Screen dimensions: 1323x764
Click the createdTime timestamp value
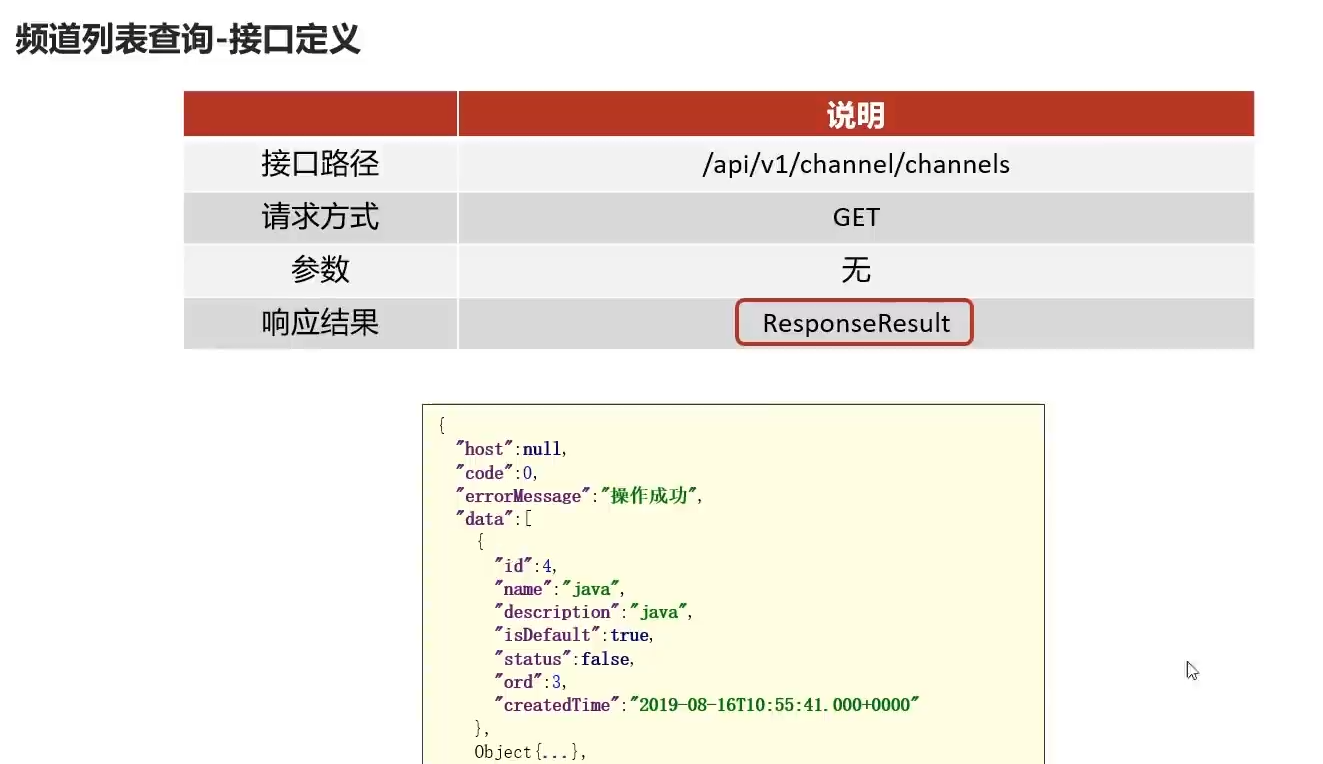click(x=775, y=705)
